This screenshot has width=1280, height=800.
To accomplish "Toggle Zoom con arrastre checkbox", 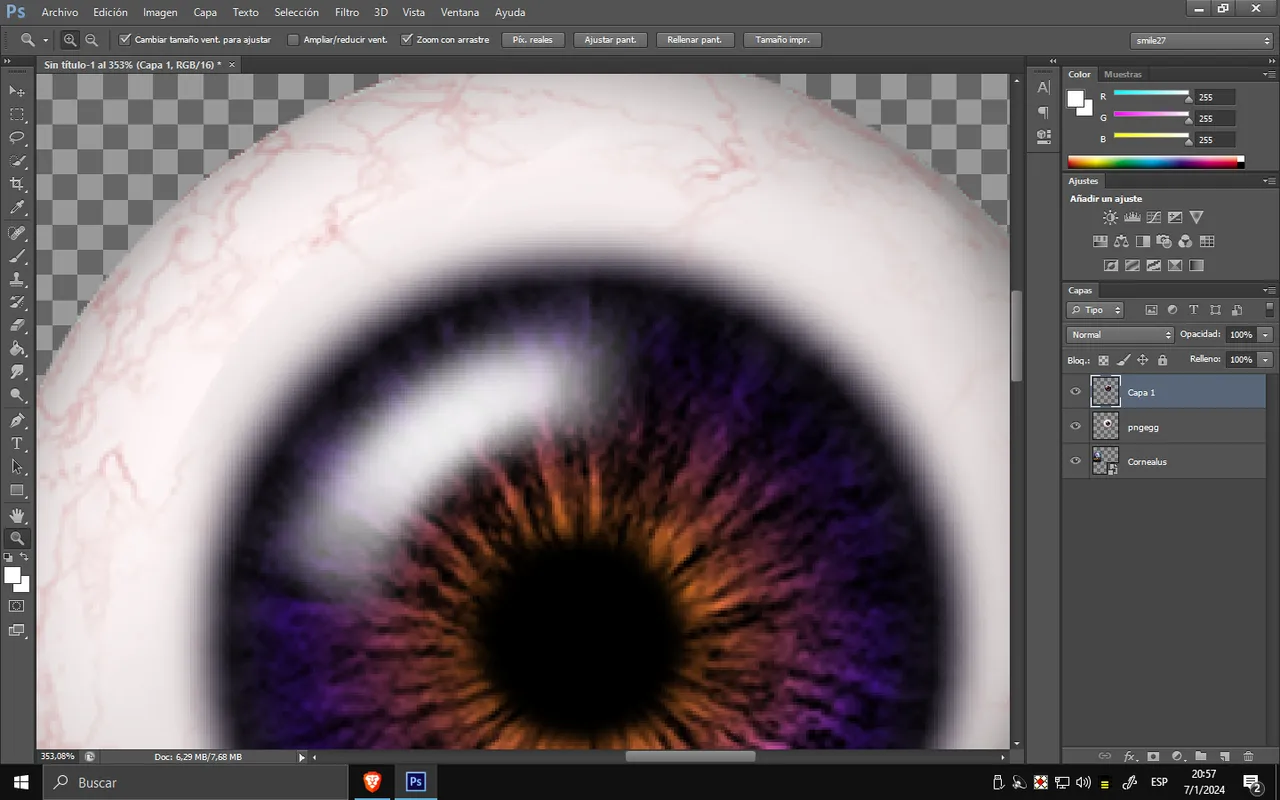I will 407,40.
